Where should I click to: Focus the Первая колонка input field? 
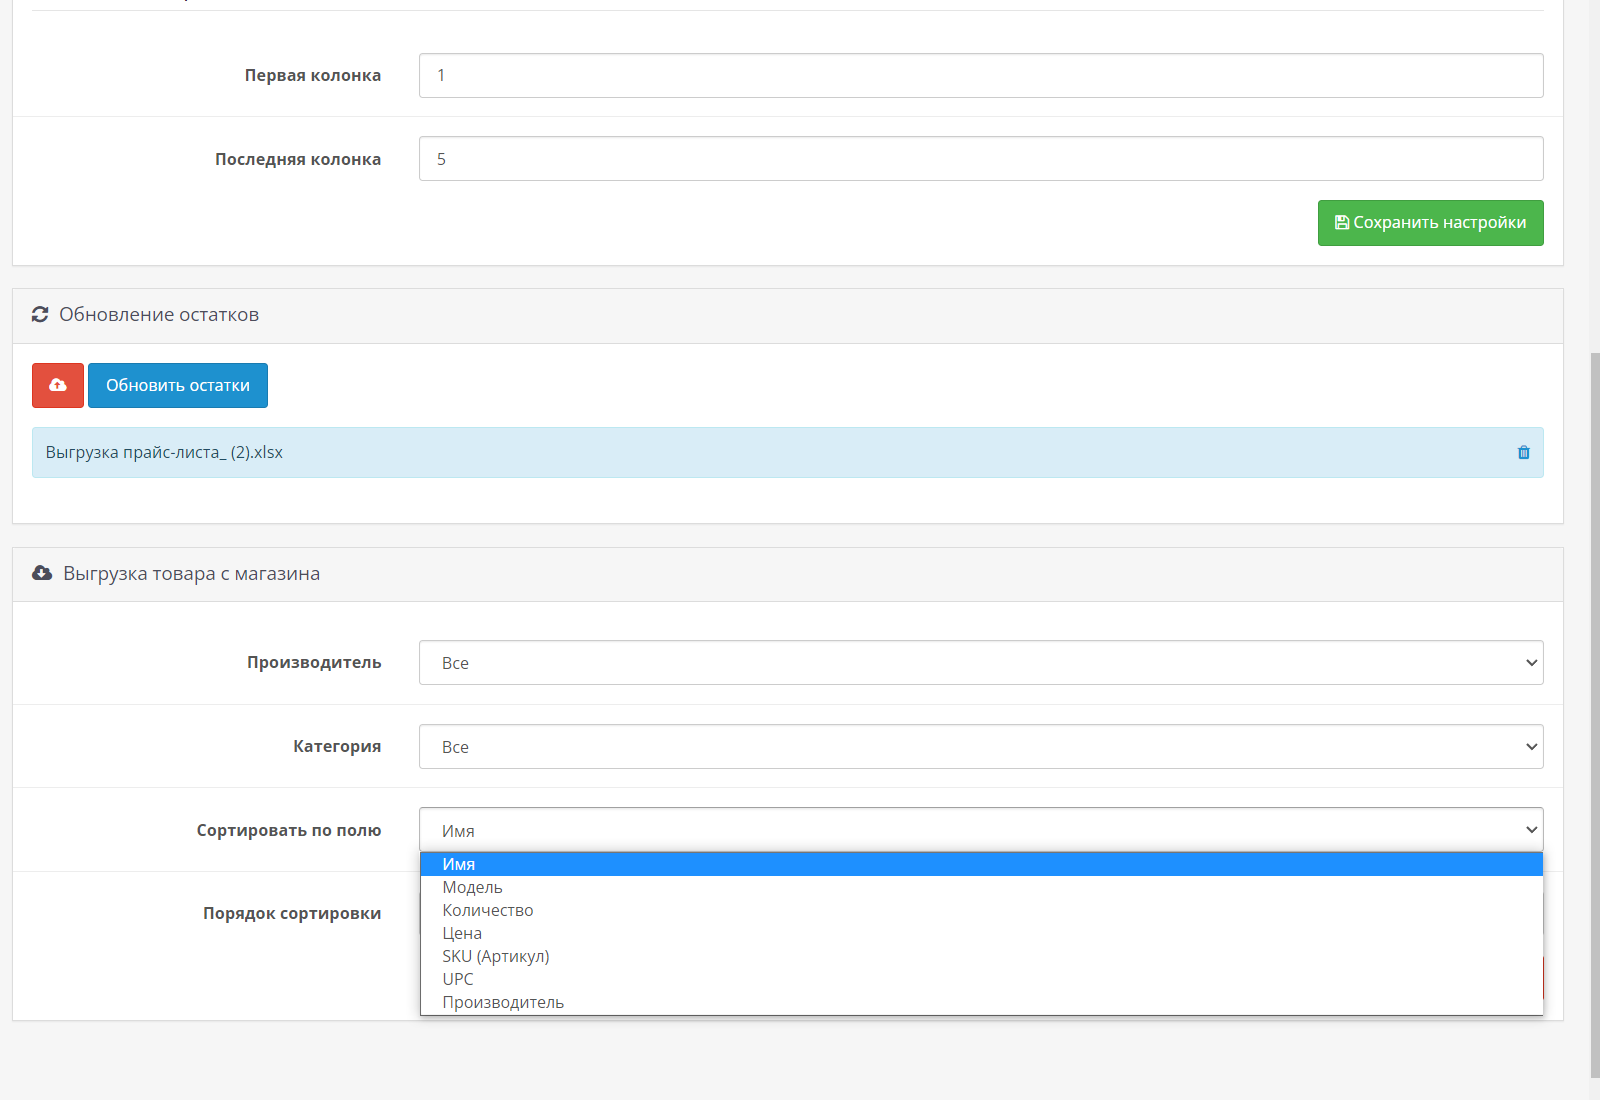click(981, 75)
